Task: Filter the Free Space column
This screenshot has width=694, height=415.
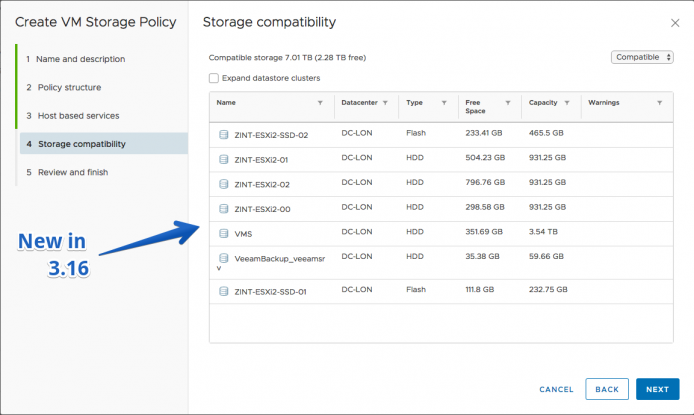Action: (x=508, y=103)
